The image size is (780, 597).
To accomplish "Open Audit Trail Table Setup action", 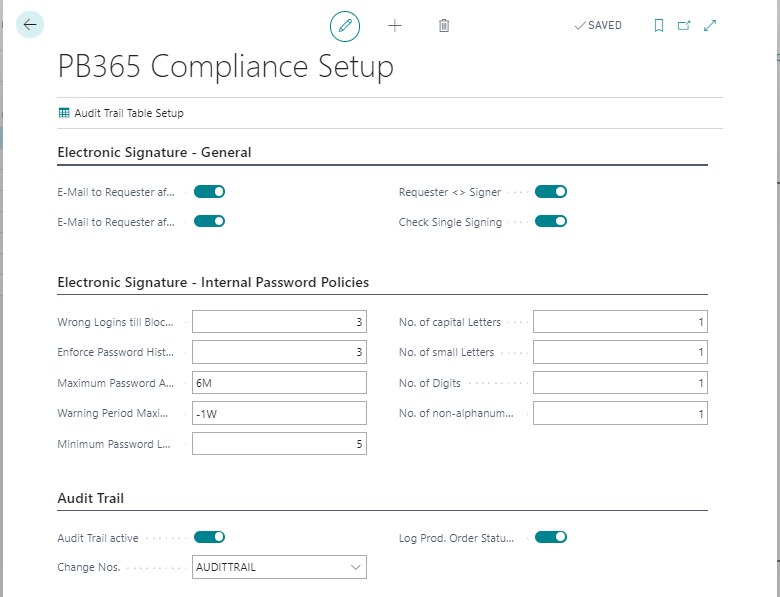I will point(121,113).
